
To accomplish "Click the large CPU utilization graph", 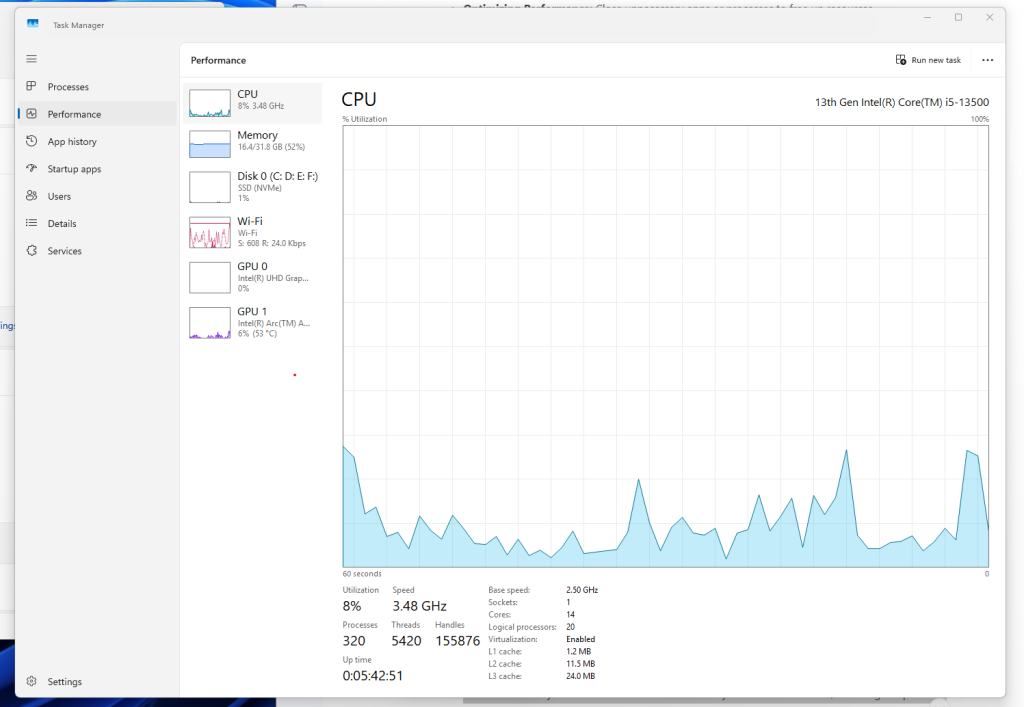I will 665,346.
